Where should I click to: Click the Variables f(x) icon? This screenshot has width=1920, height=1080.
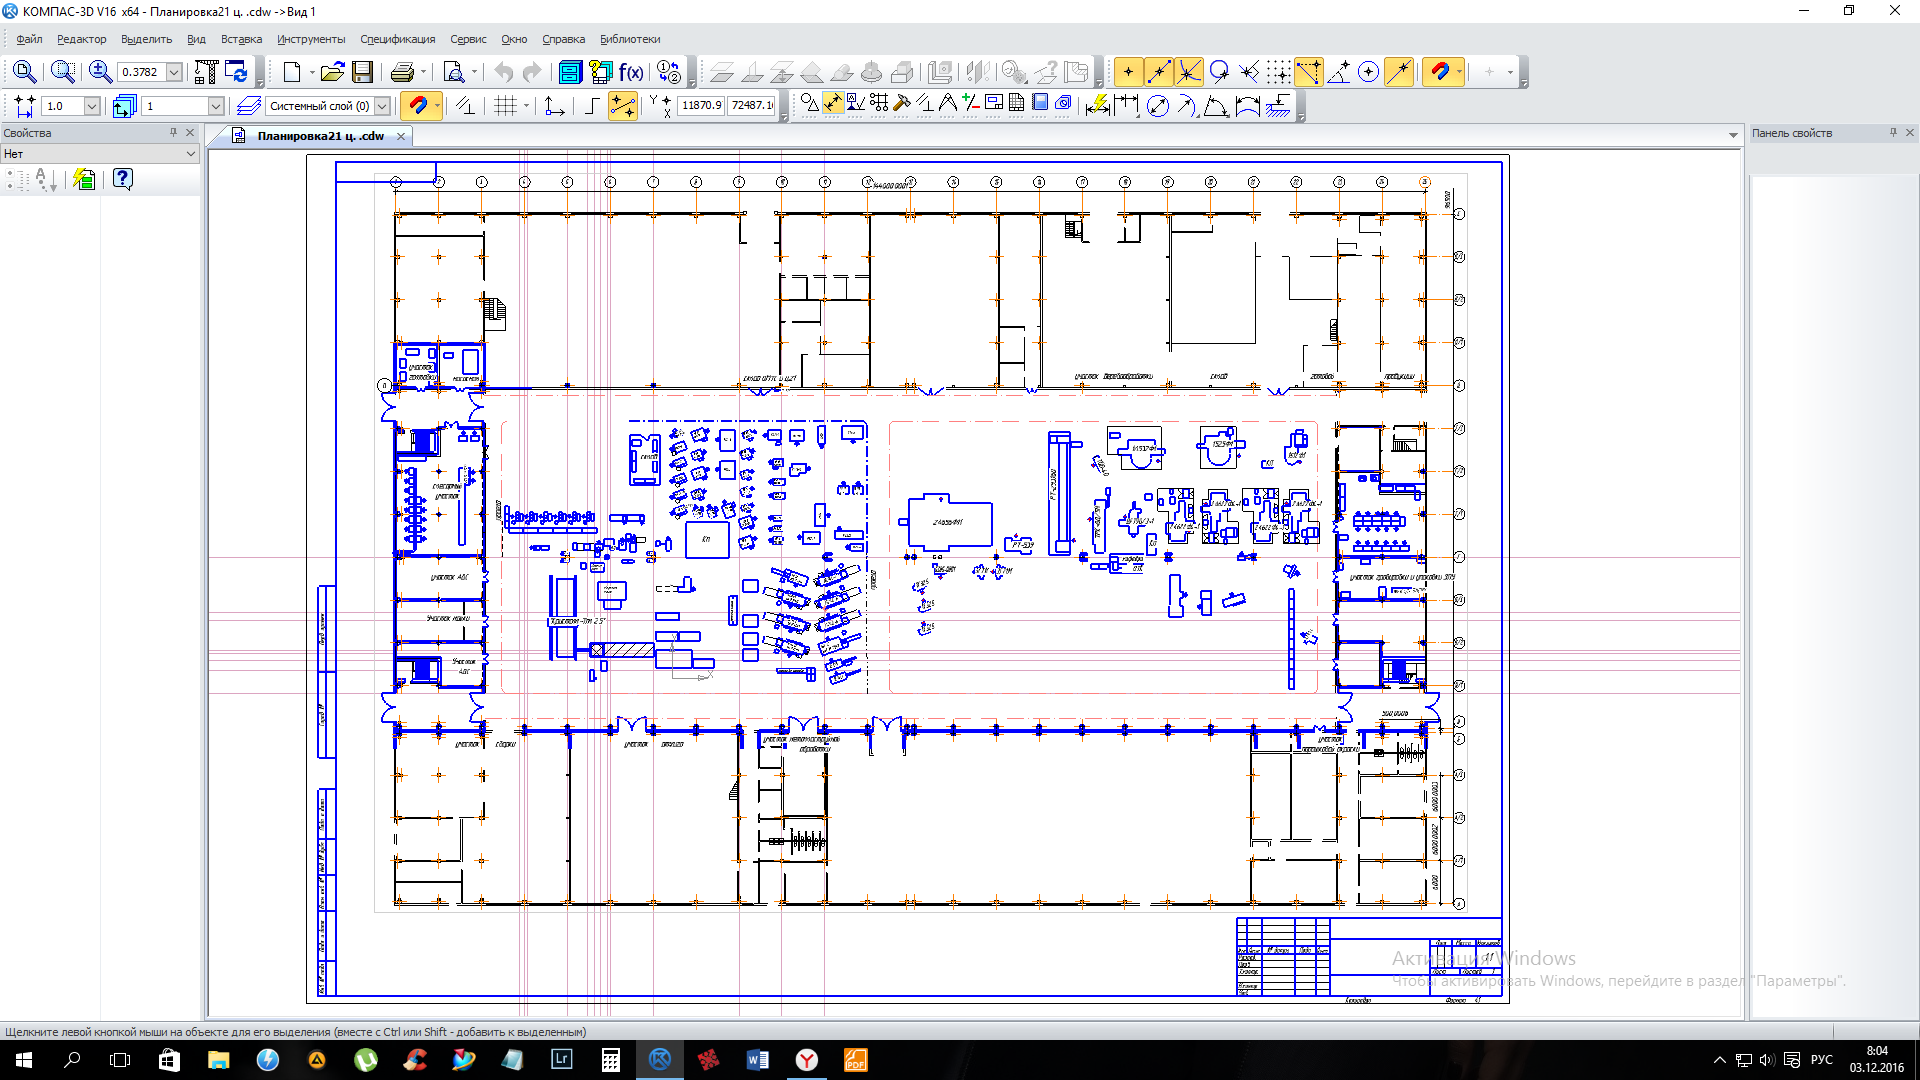pos(631,72)
